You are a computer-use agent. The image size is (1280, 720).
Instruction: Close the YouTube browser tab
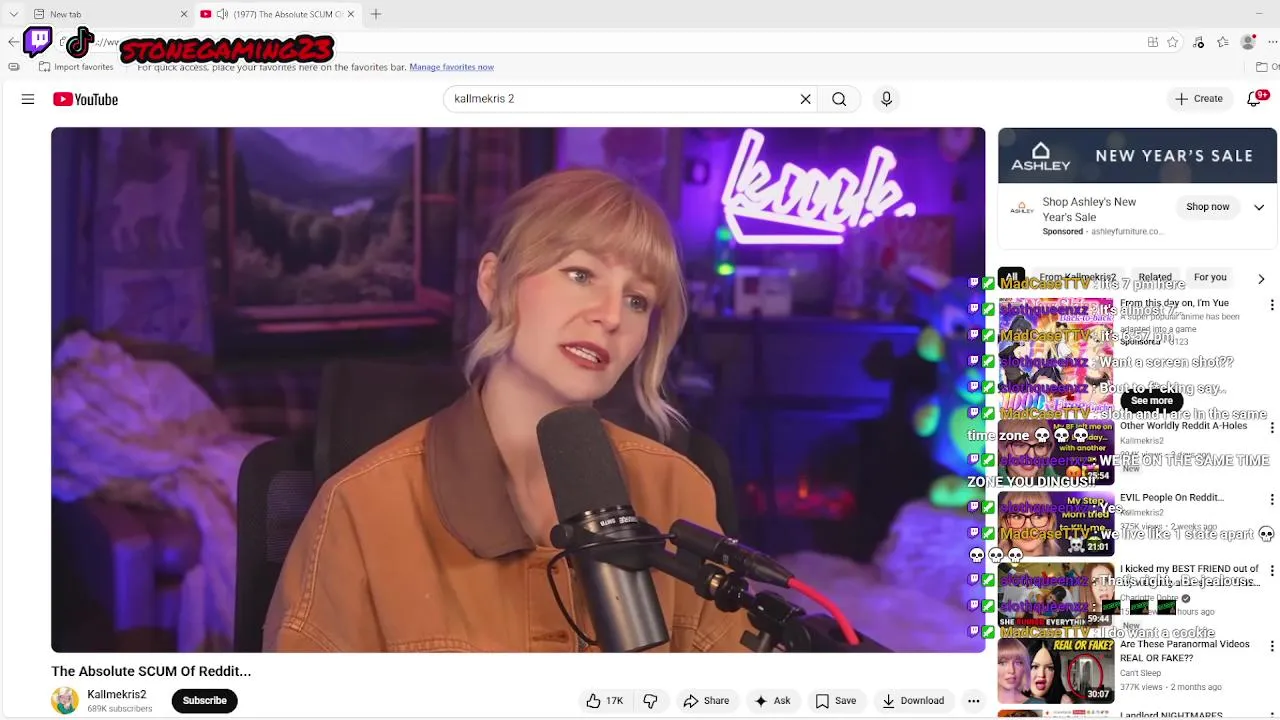coord(351,14)
